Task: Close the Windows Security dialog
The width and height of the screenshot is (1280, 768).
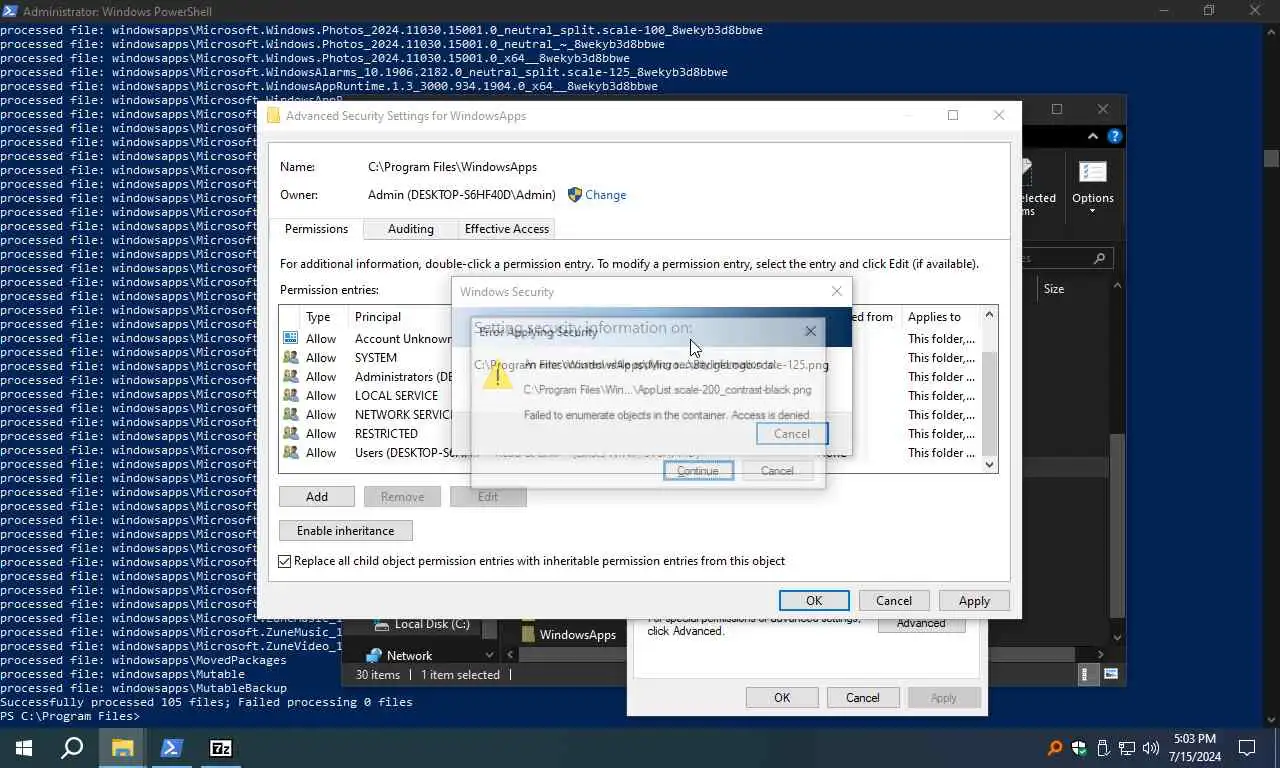Action: [837, 291]
